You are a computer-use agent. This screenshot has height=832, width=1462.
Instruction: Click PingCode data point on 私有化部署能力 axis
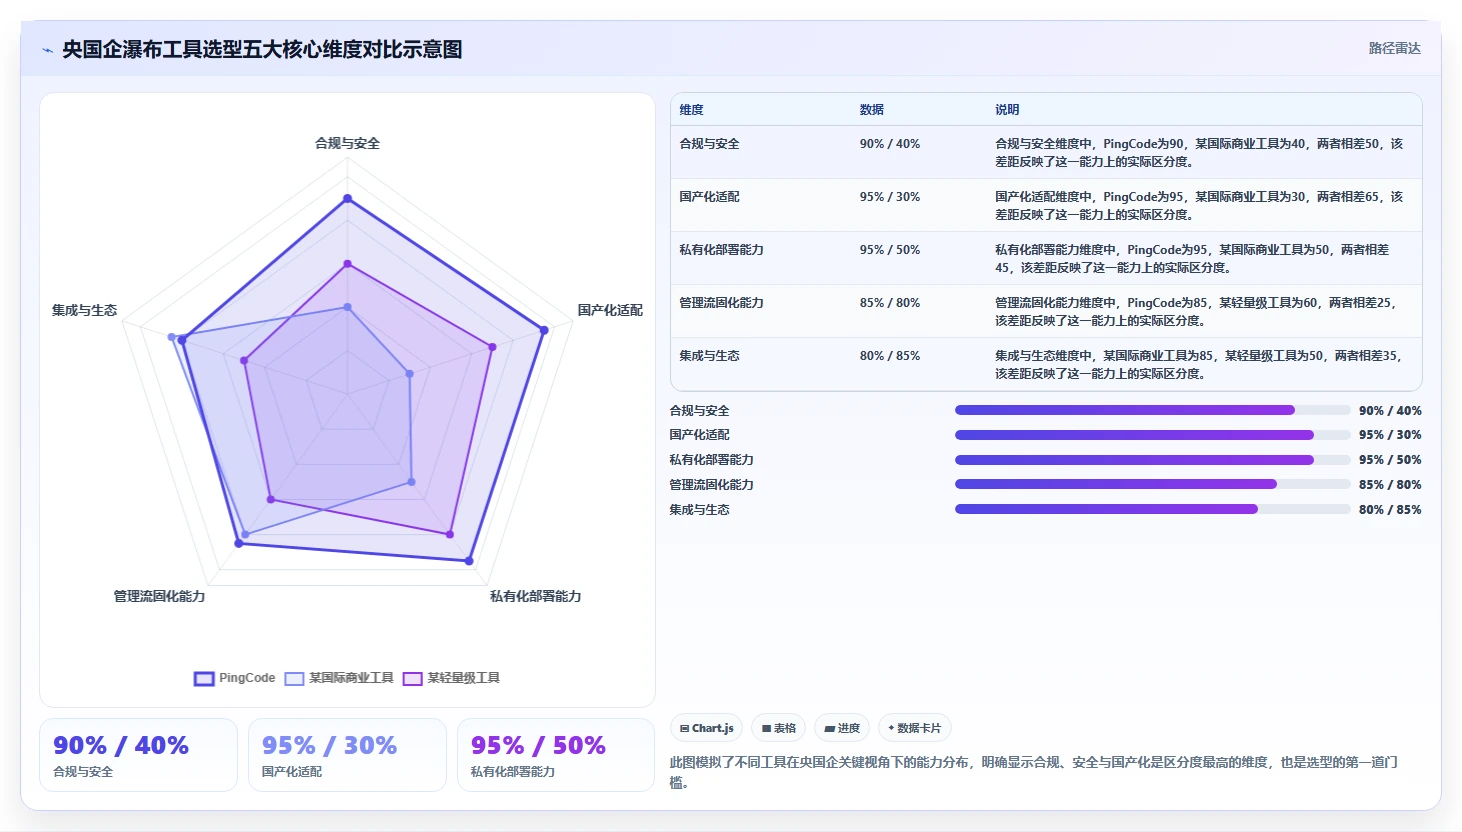(x=469, y=561)
